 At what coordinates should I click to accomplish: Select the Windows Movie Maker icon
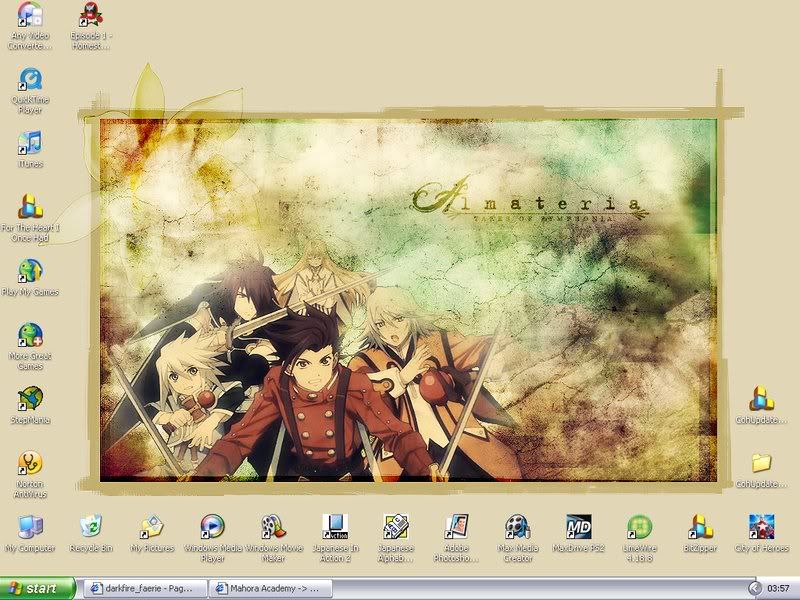[273, 527]
